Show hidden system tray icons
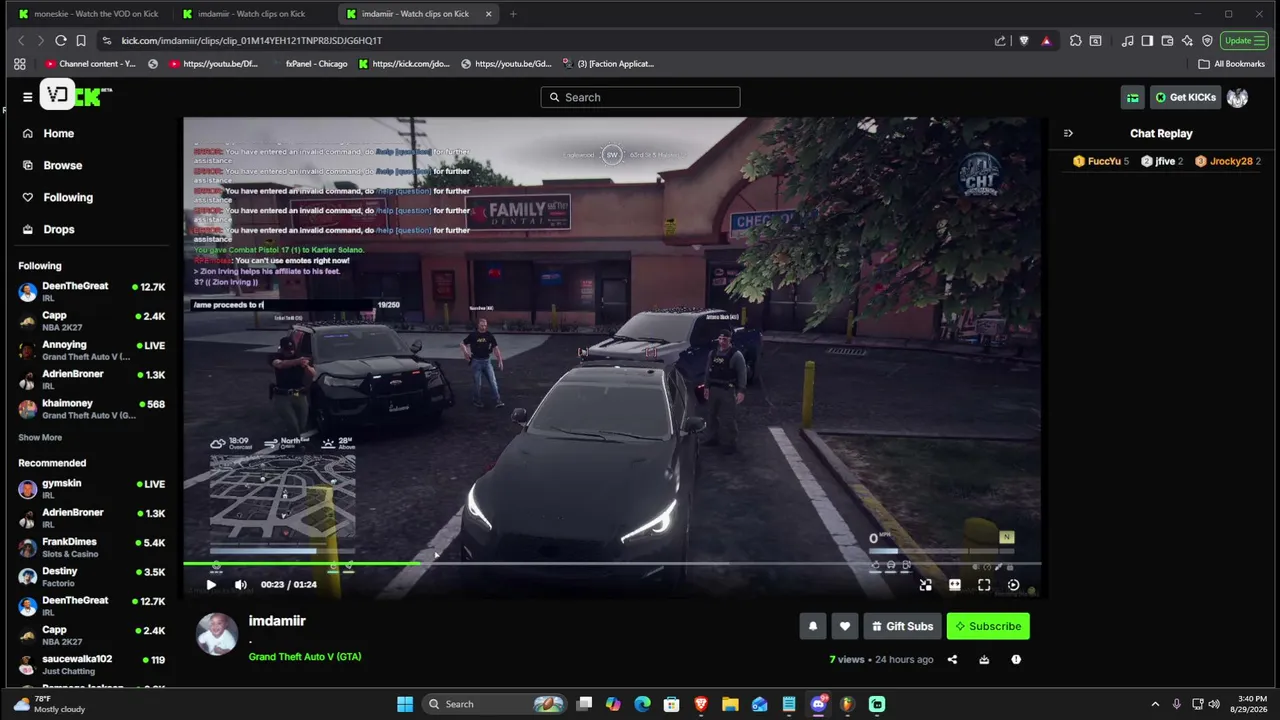This screenshot has width=1280, height=720. [x=1155, y=704]
